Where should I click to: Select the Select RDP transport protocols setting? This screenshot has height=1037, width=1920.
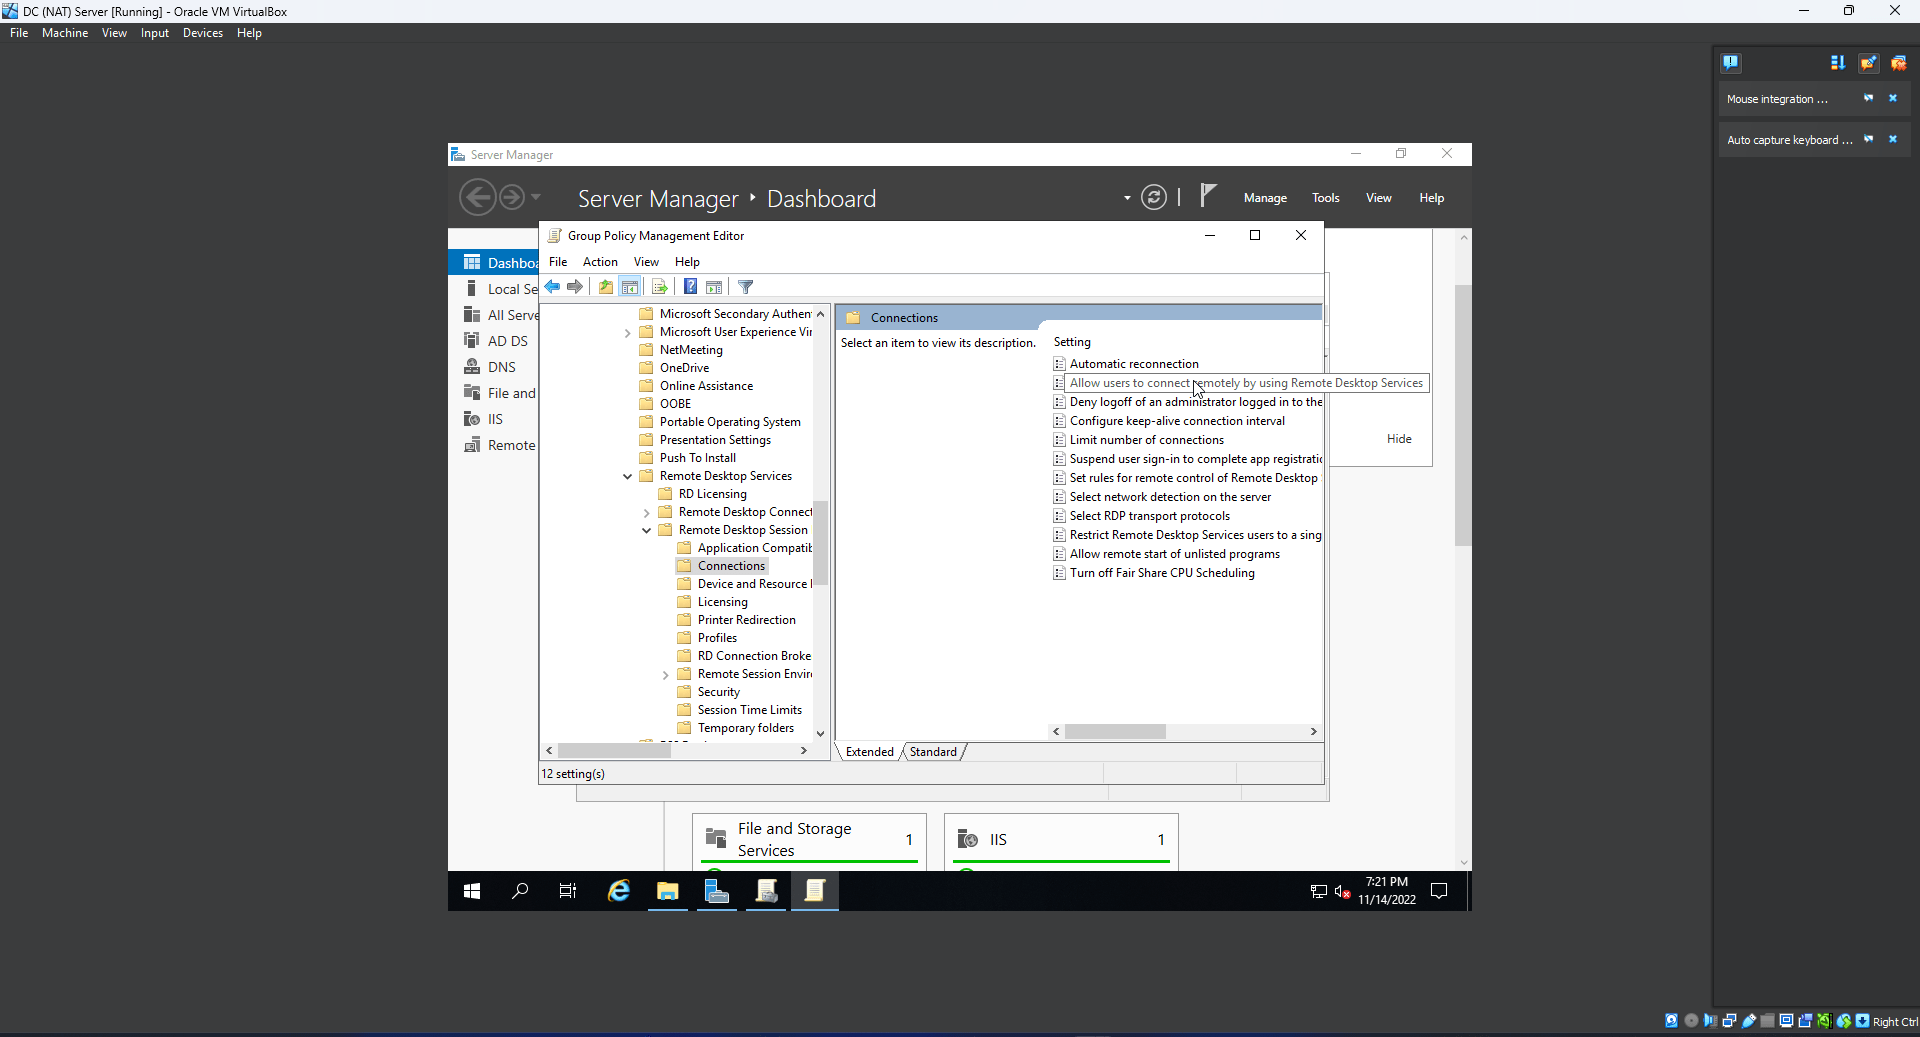pos(1149,516)
